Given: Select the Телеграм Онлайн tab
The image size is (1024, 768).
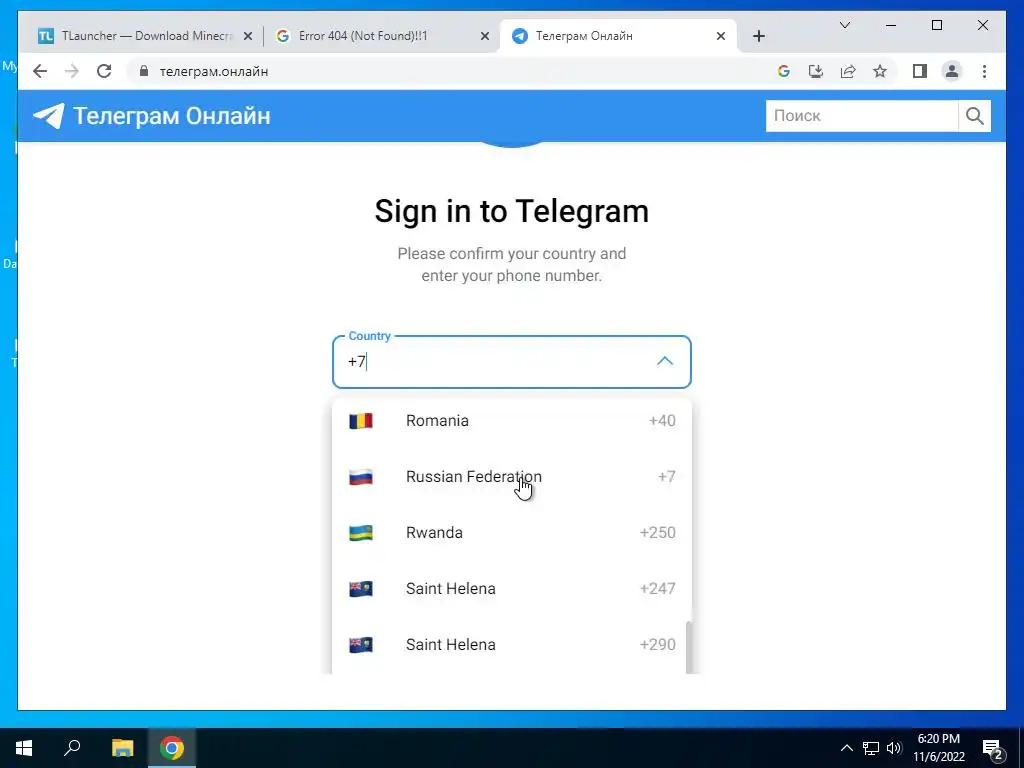Looking at the screenshot, I should (x=618, y=36).
